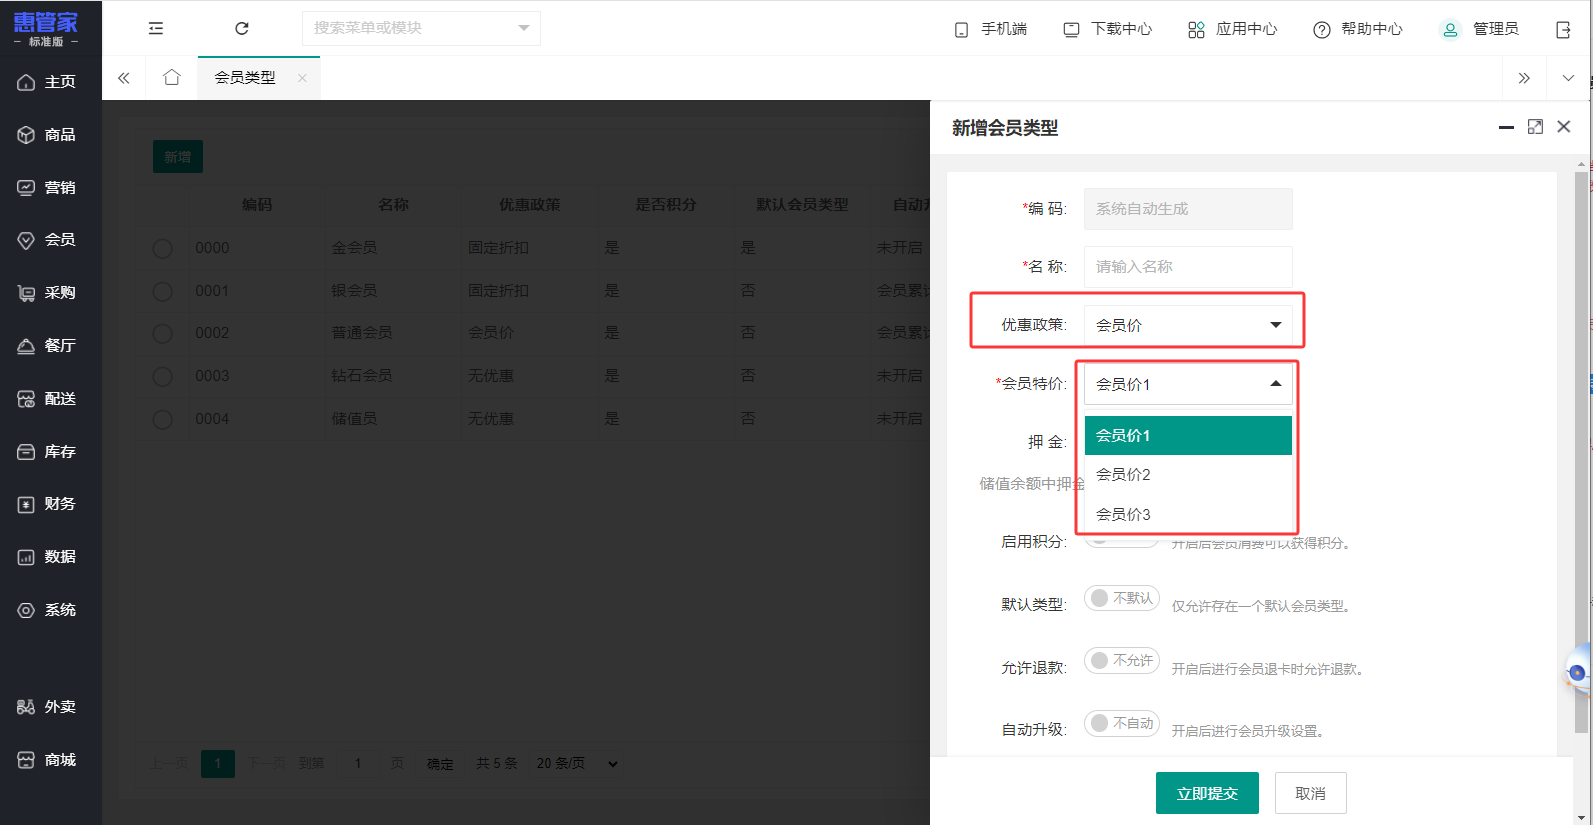Click the 优惠政策 column header
The image size is (1593, 825).
530,204
